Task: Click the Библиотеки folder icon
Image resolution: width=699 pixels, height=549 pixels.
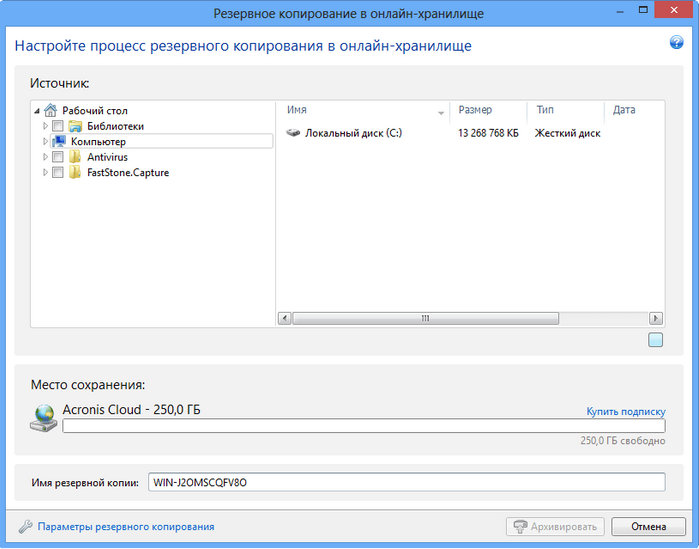Action: pyautogui.click(x=75, y=126)
